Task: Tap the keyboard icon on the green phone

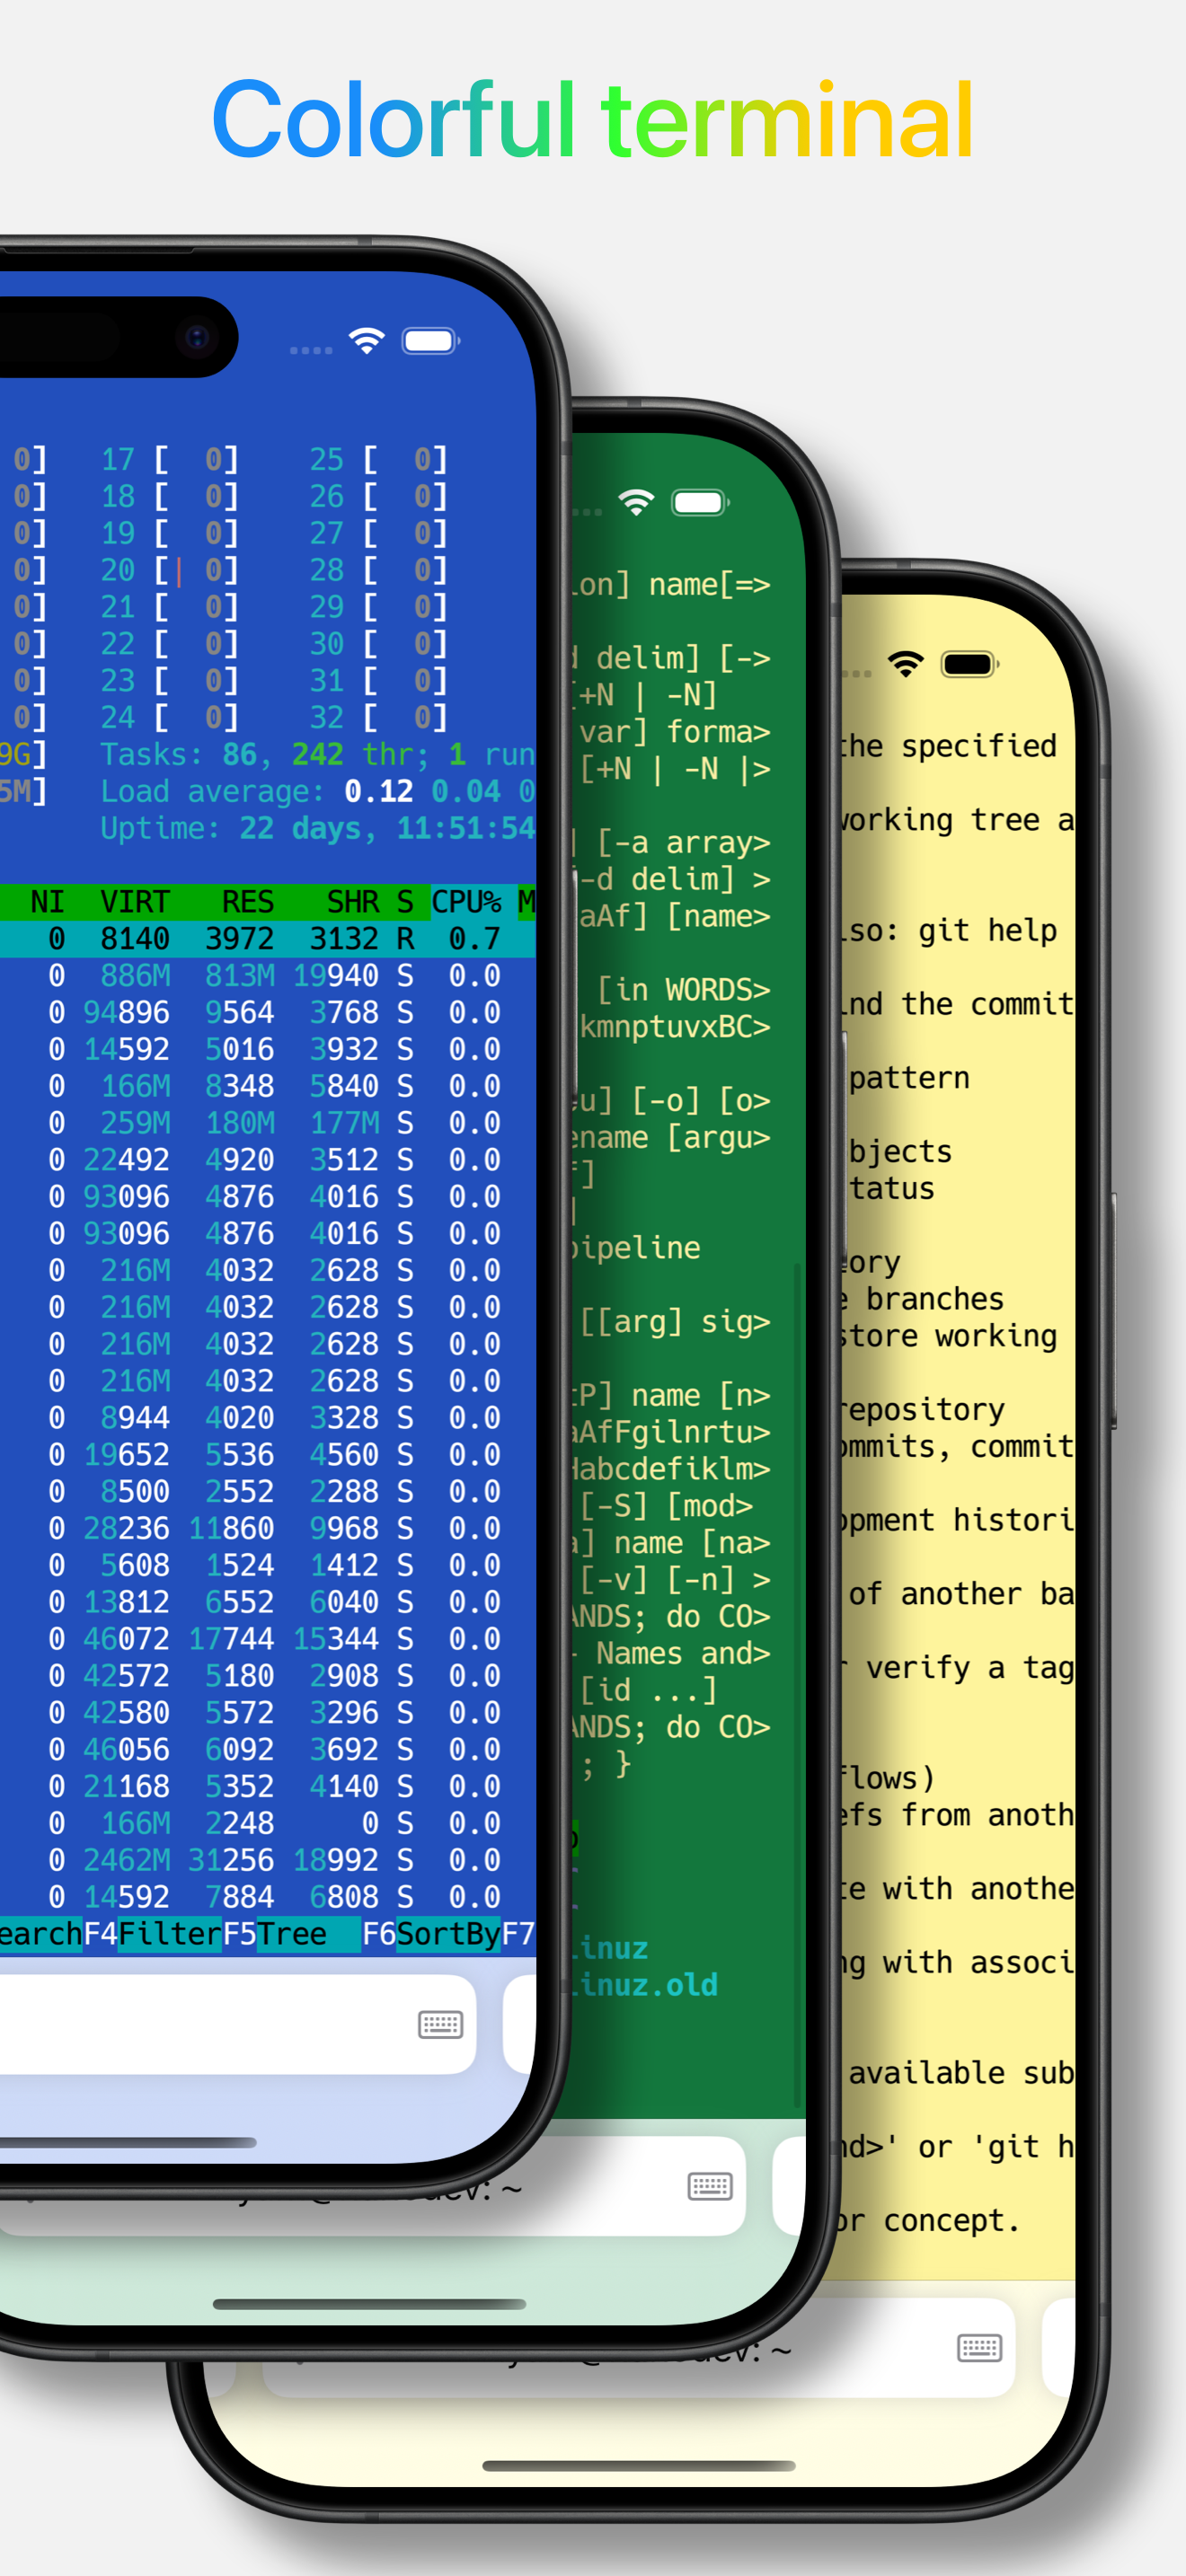Action: (710, 2186)
